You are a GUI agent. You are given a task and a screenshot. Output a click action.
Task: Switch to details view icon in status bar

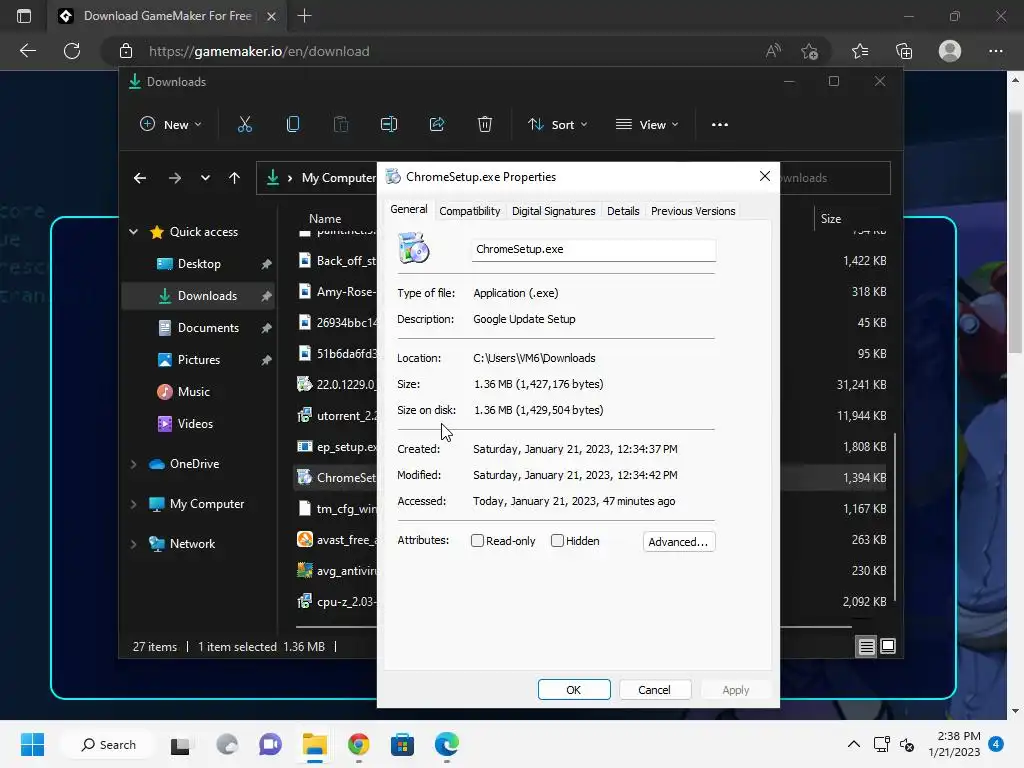pos(867,647)
